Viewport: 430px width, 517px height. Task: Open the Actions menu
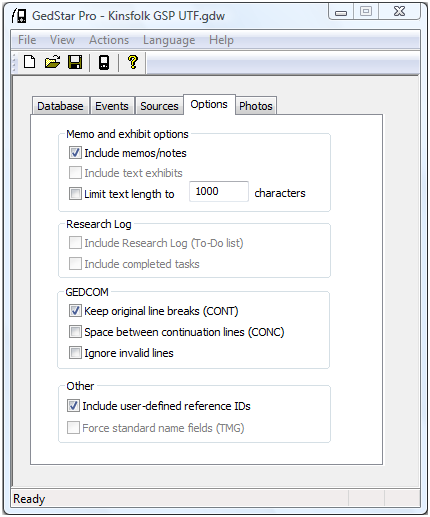[x=109, y=40]
